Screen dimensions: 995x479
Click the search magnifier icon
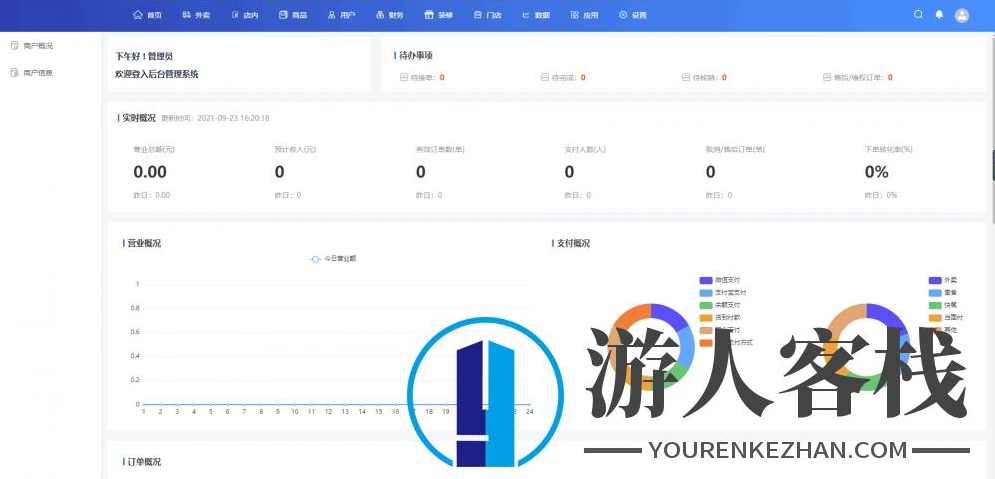point(918,15)
